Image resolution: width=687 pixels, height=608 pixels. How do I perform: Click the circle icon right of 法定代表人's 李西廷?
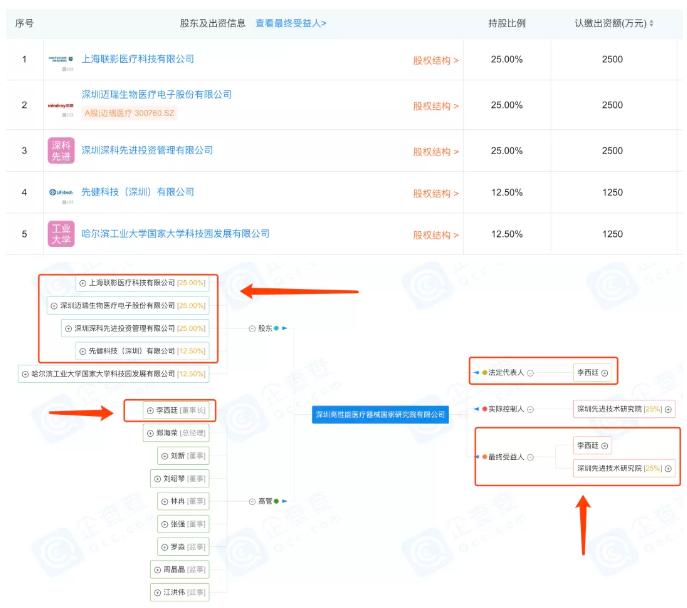pyautogui.click(x=605, y=373)
